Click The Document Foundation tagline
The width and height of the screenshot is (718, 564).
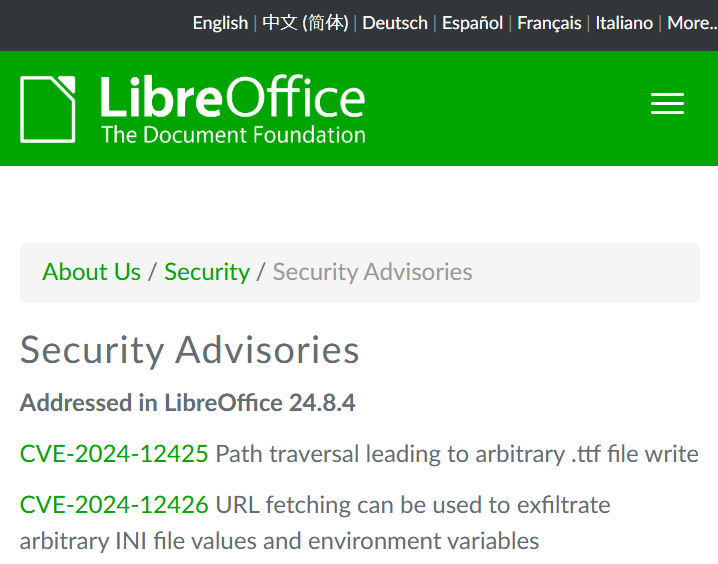pos(233,135)
